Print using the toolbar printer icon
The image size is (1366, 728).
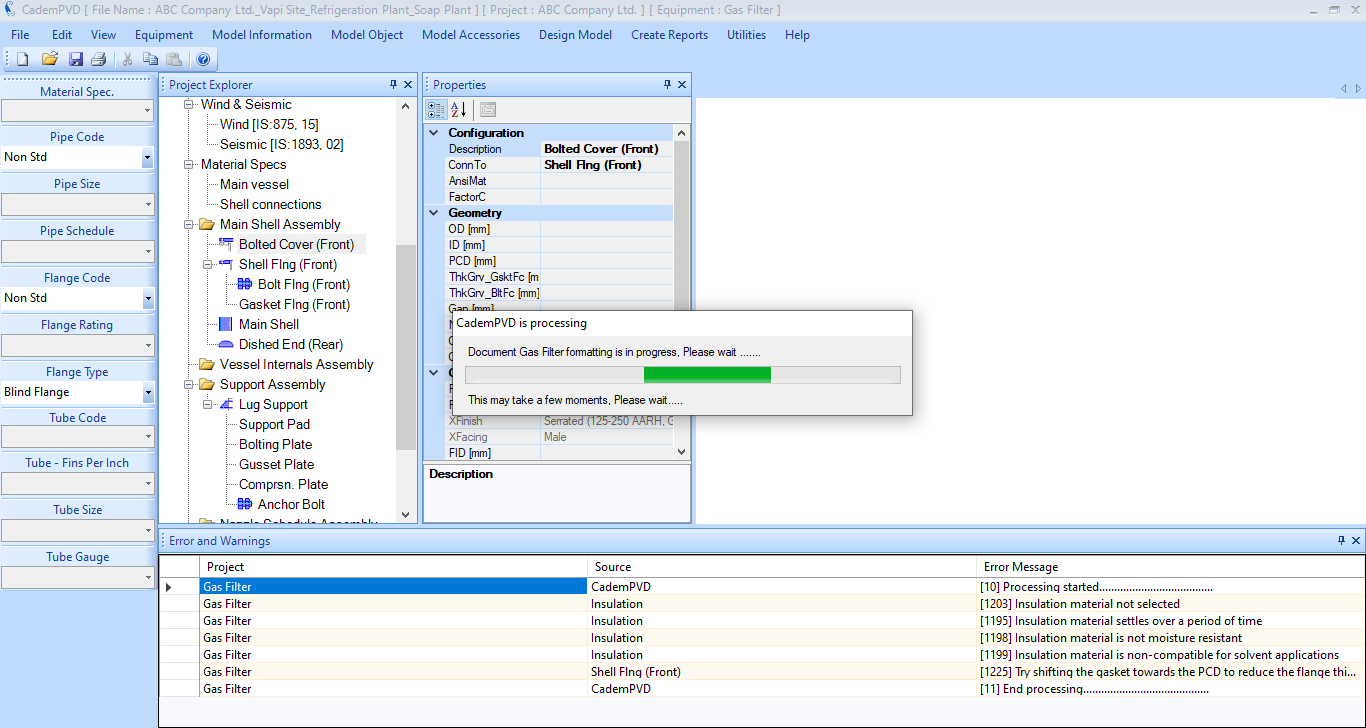98,59
